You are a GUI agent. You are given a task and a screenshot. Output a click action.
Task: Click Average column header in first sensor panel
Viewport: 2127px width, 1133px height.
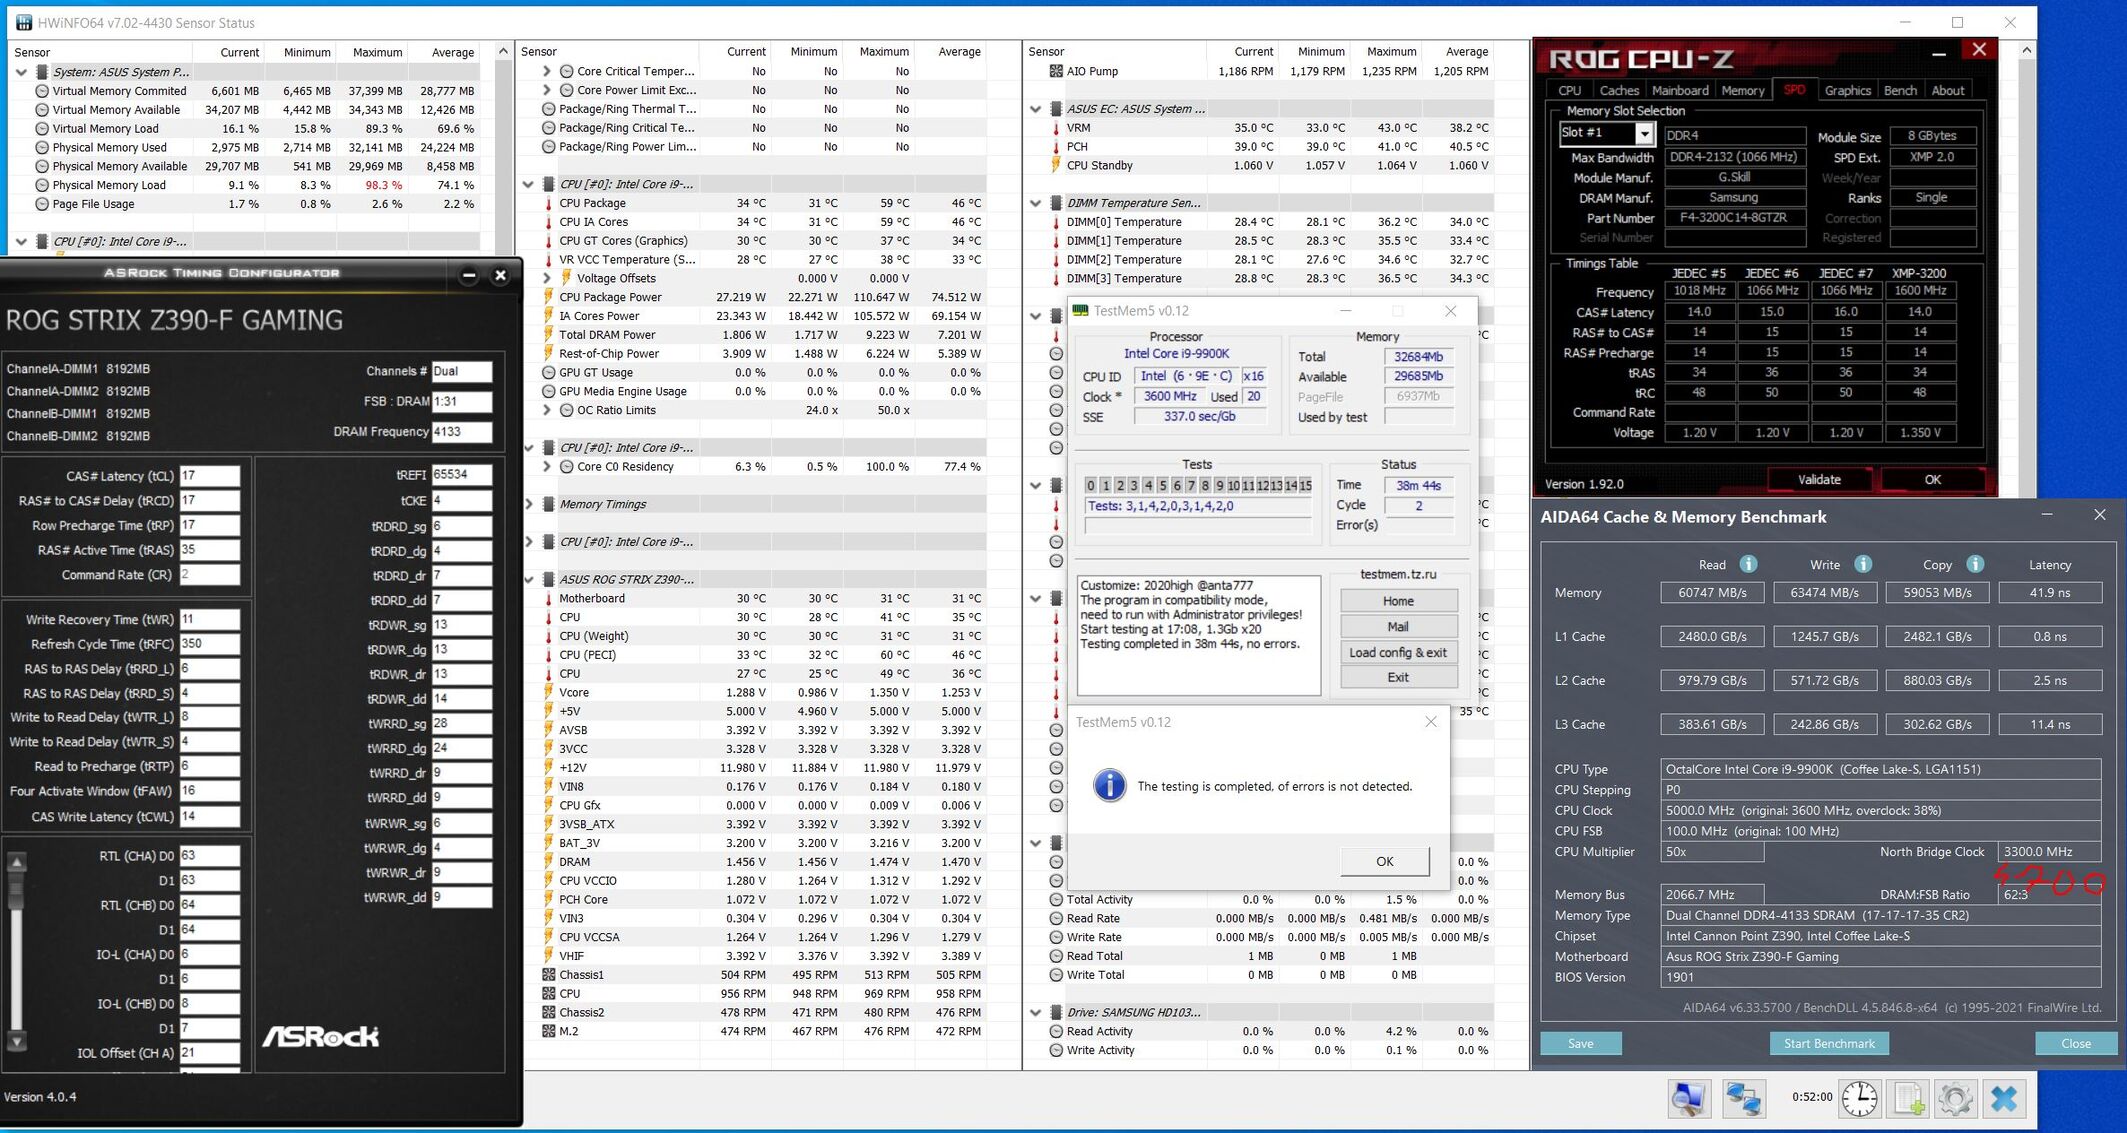[452, 52]
